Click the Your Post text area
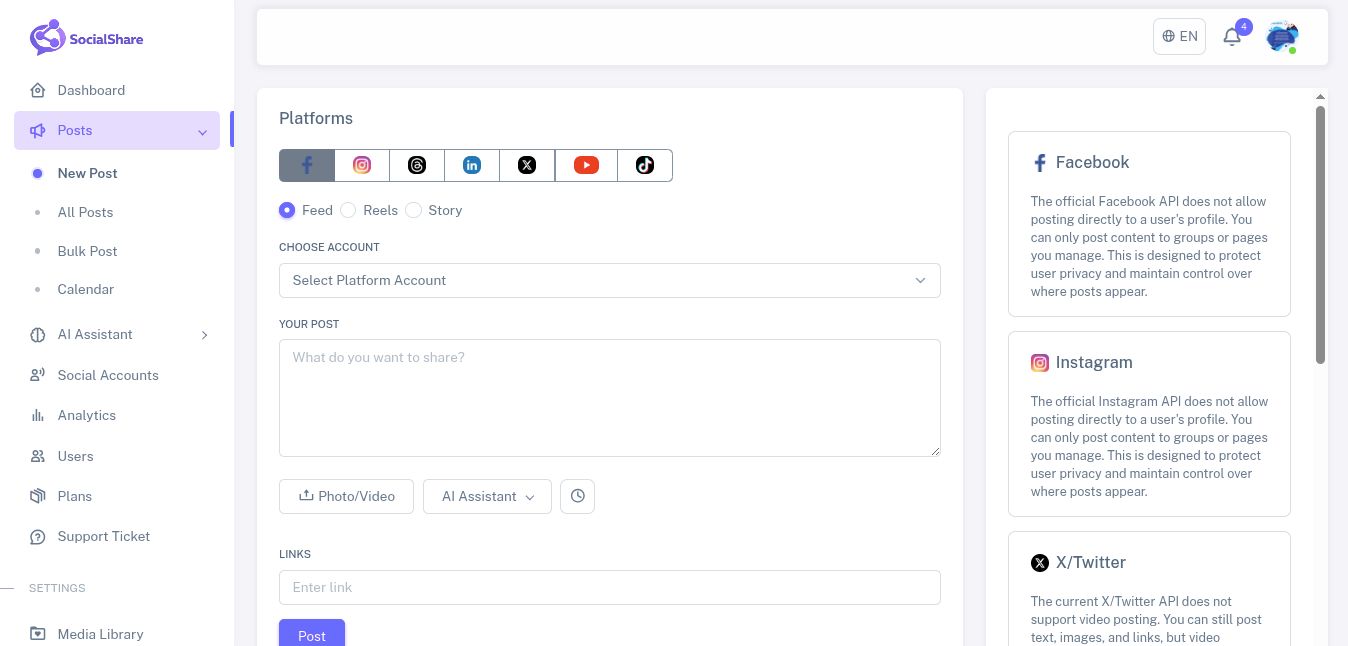This screenshot has width=1348, height=646. [610, 398]
